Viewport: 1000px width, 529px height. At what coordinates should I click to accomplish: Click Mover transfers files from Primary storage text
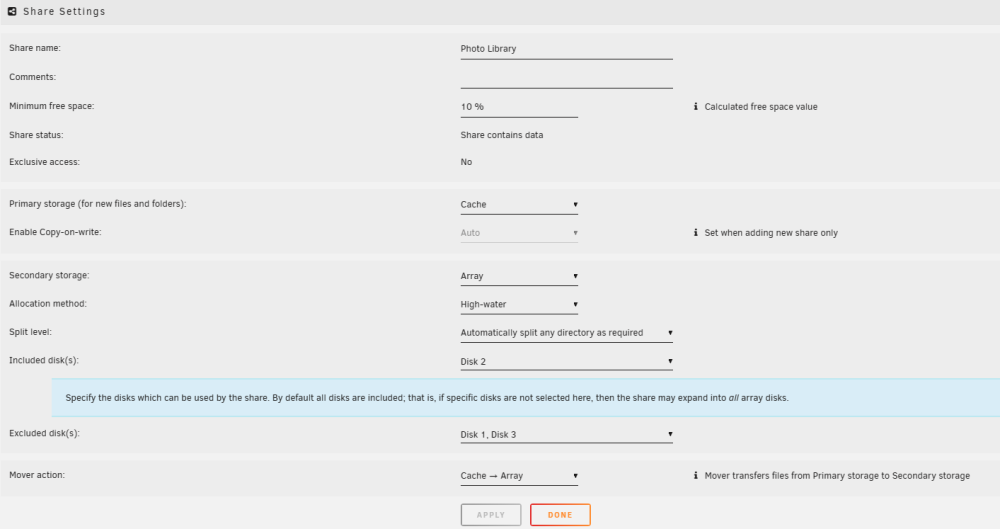[x=837, y=476]
